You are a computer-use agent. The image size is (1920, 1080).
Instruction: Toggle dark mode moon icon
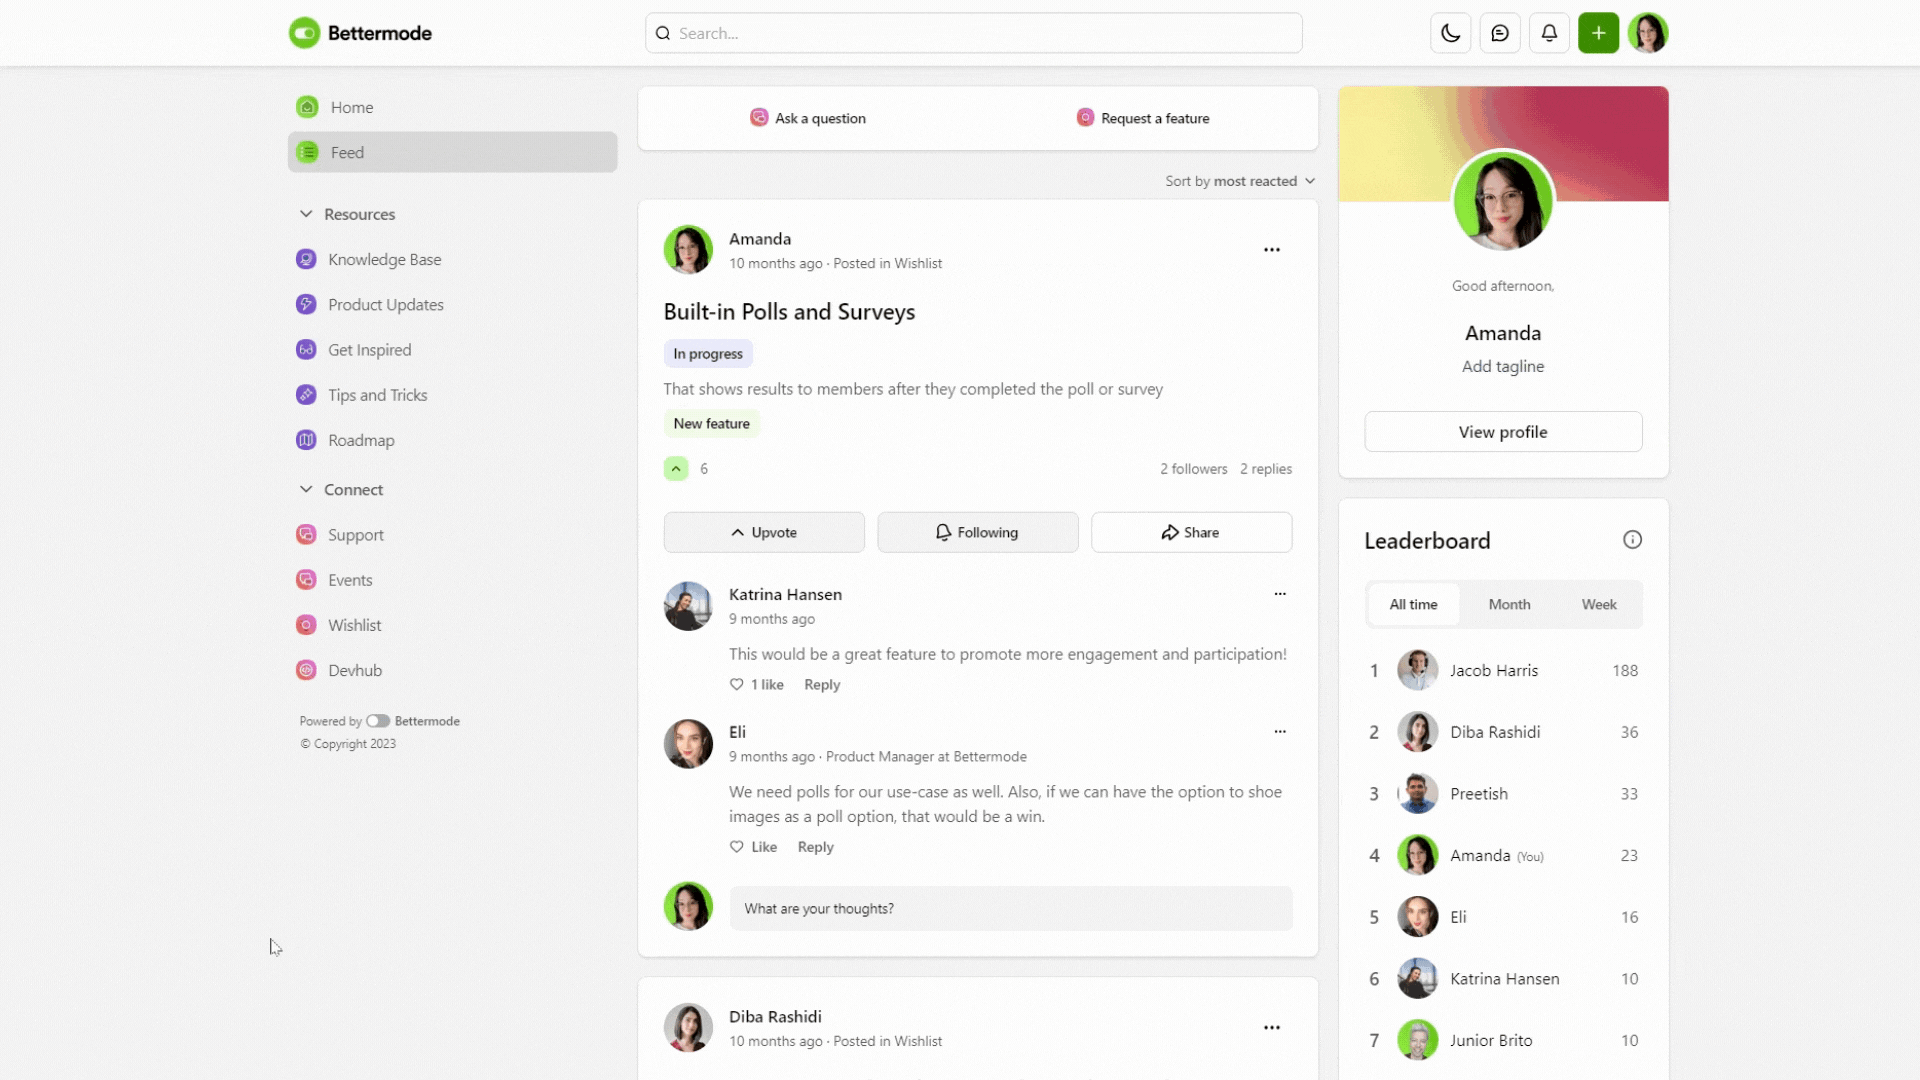click(1450, 33)
